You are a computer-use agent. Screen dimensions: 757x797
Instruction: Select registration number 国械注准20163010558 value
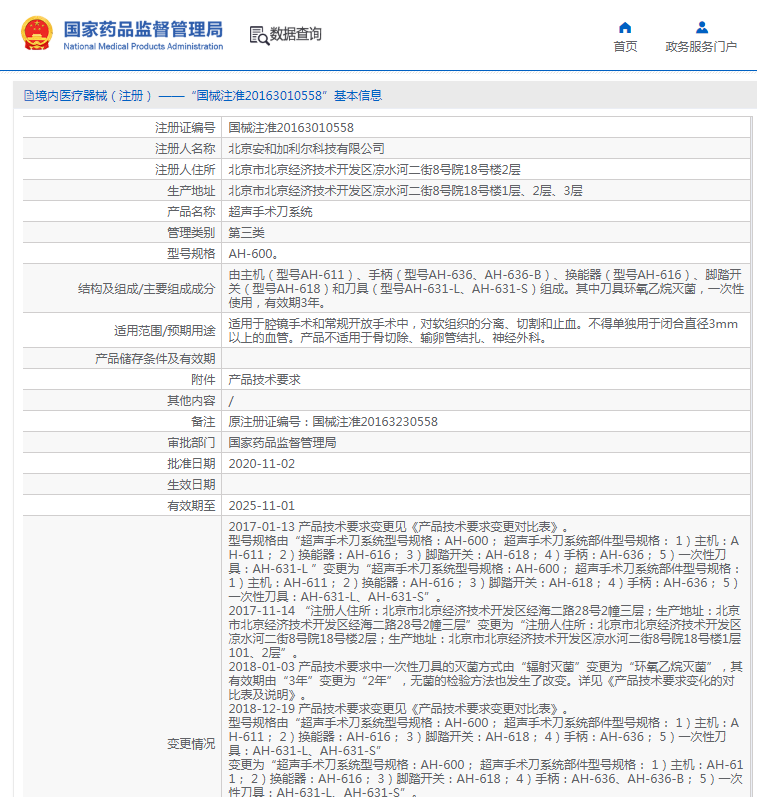(291, 128)
